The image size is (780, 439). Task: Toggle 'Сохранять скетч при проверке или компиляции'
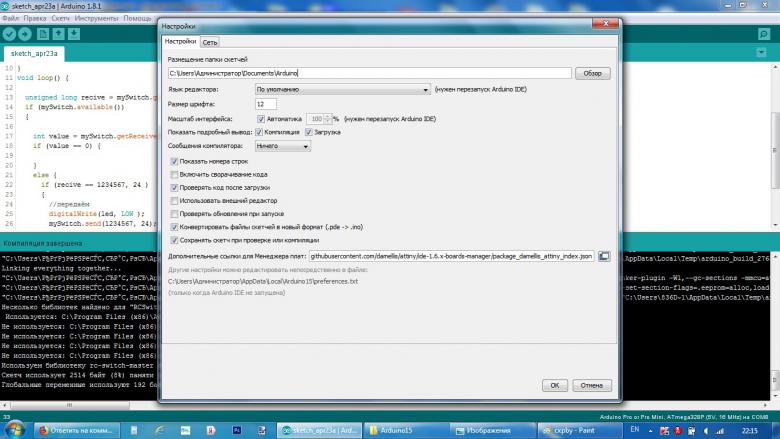[x=174, y=240]
